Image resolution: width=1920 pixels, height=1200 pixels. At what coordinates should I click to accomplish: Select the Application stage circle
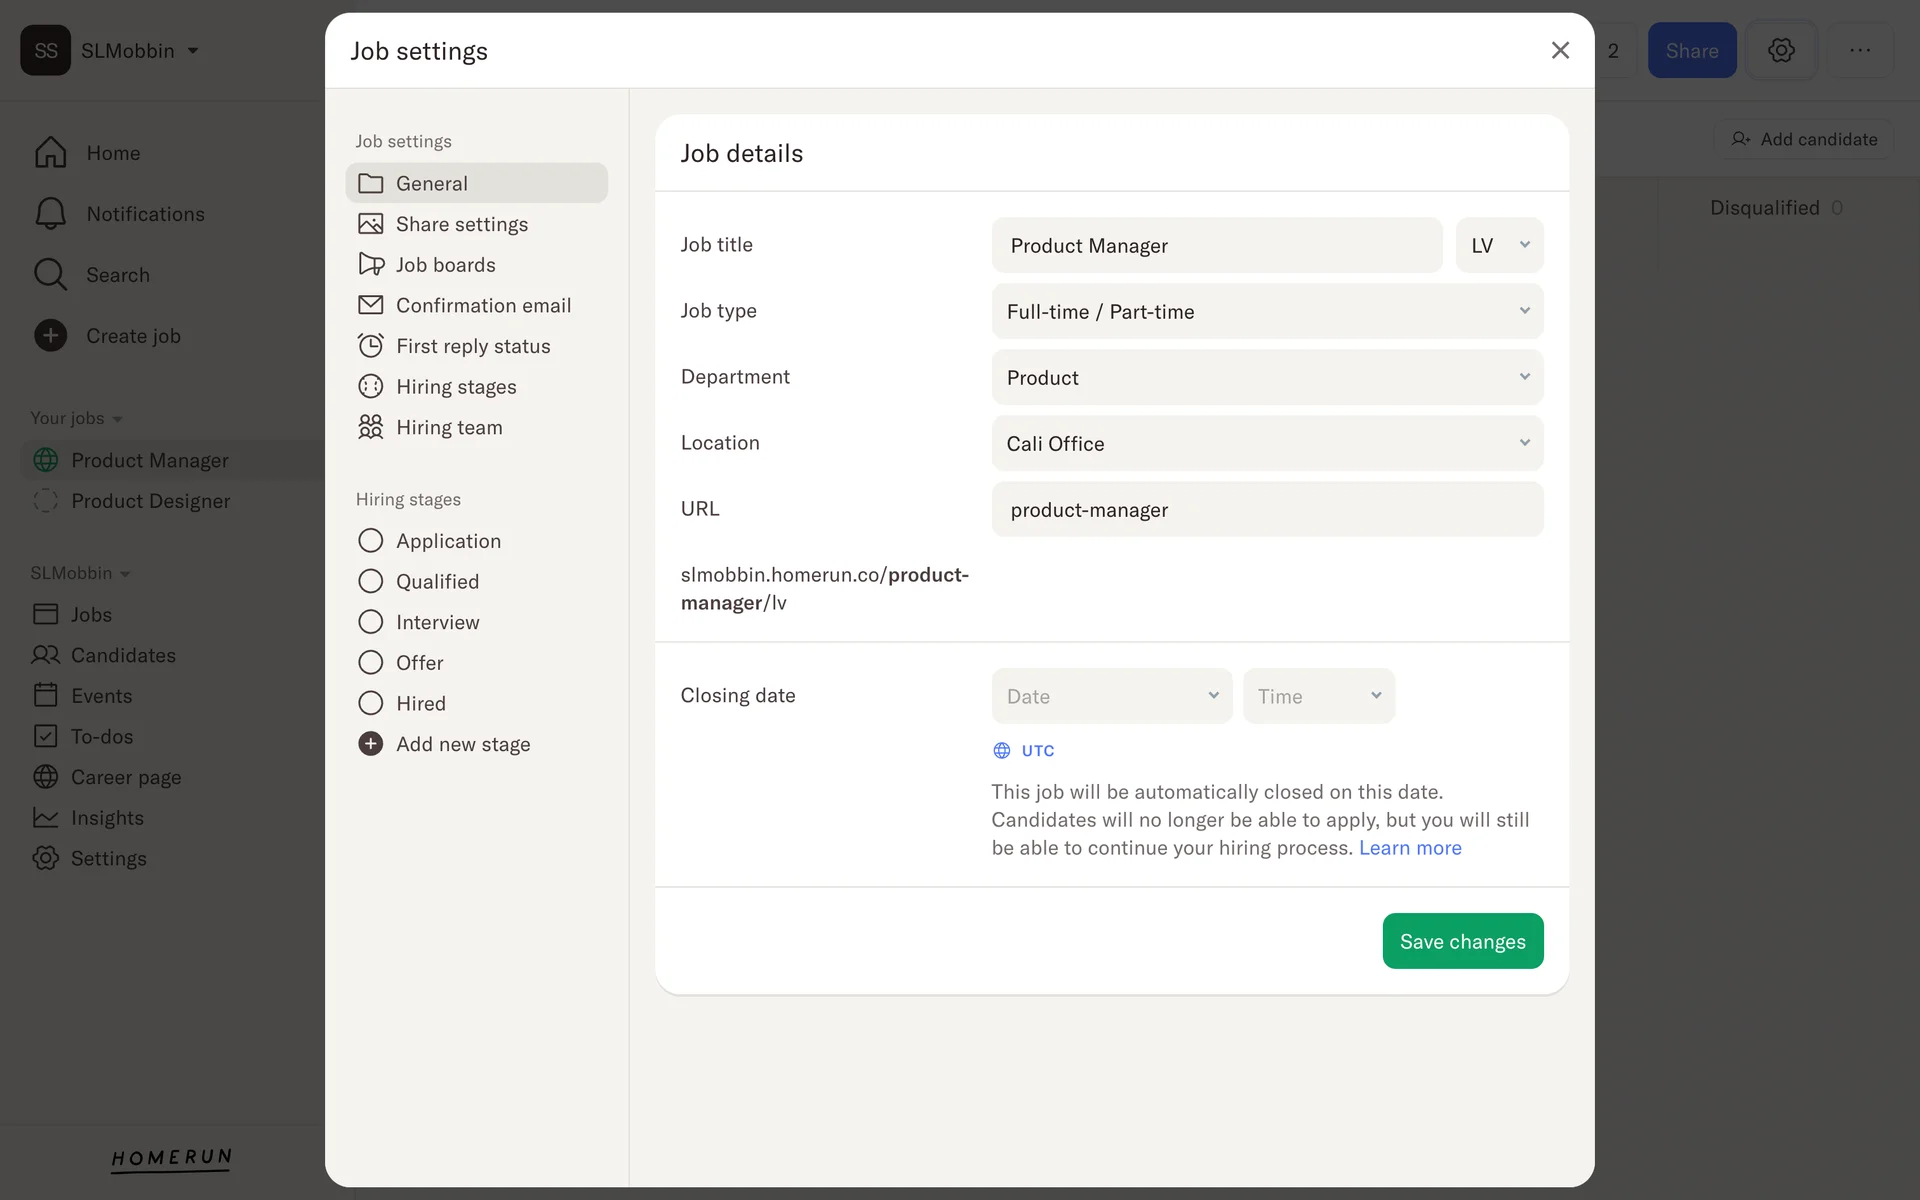(370, 541)
